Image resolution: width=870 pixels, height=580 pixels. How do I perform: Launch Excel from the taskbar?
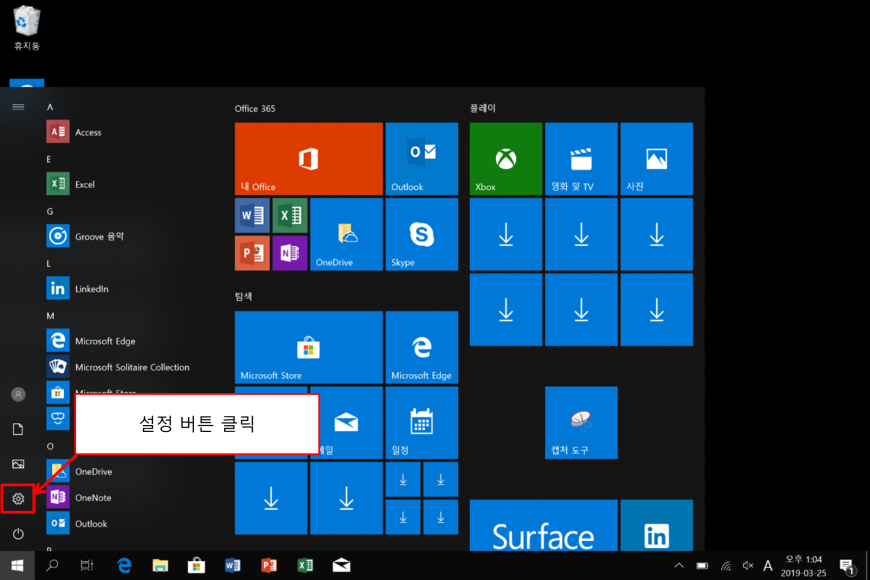point(305,566)
